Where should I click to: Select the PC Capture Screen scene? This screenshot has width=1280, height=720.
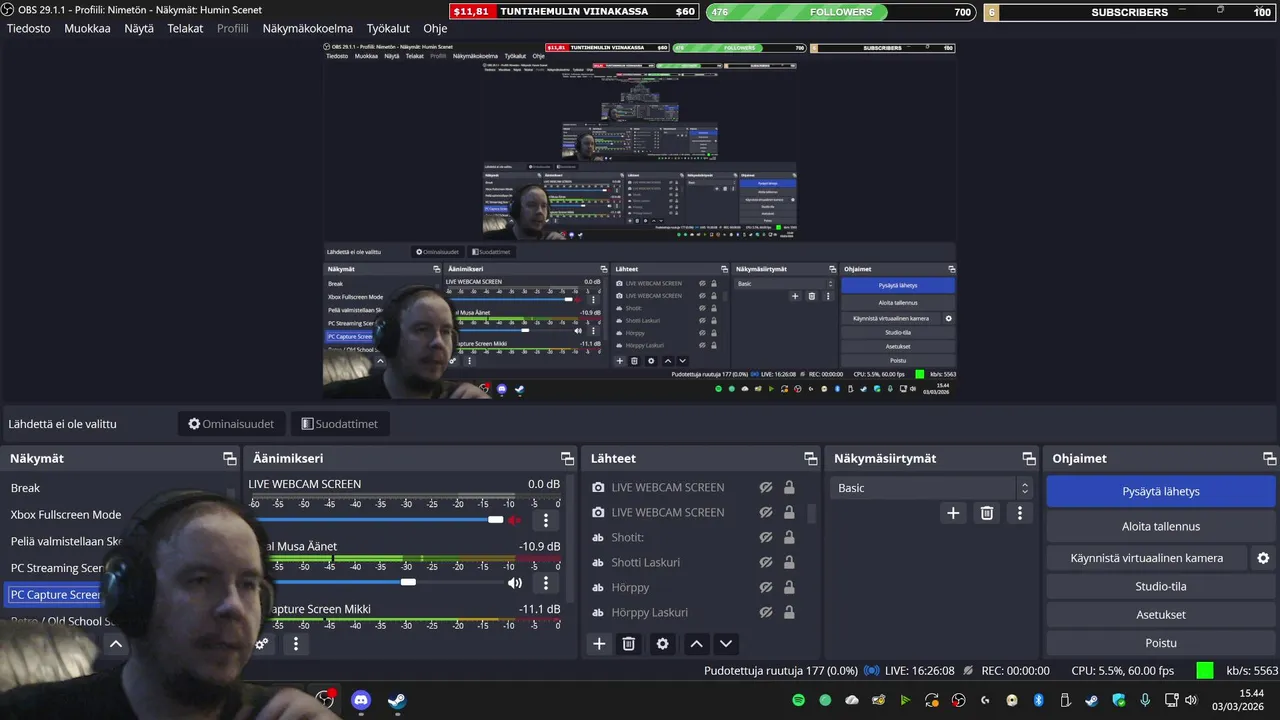pos(55,595)
